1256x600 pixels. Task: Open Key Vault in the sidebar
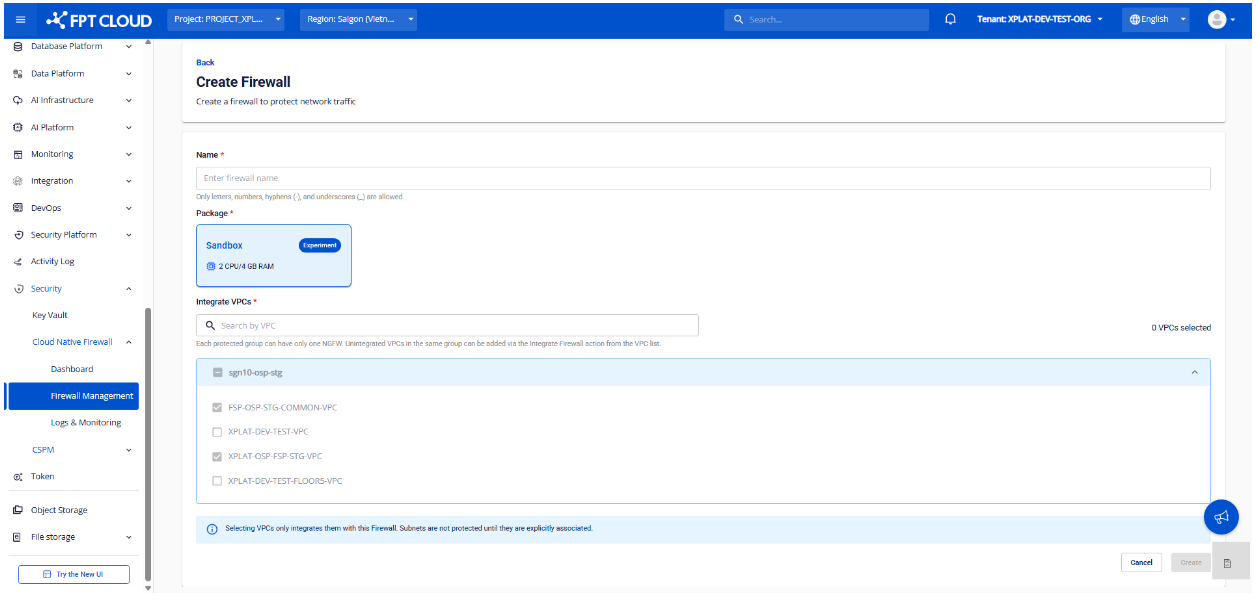pos(50,315)
